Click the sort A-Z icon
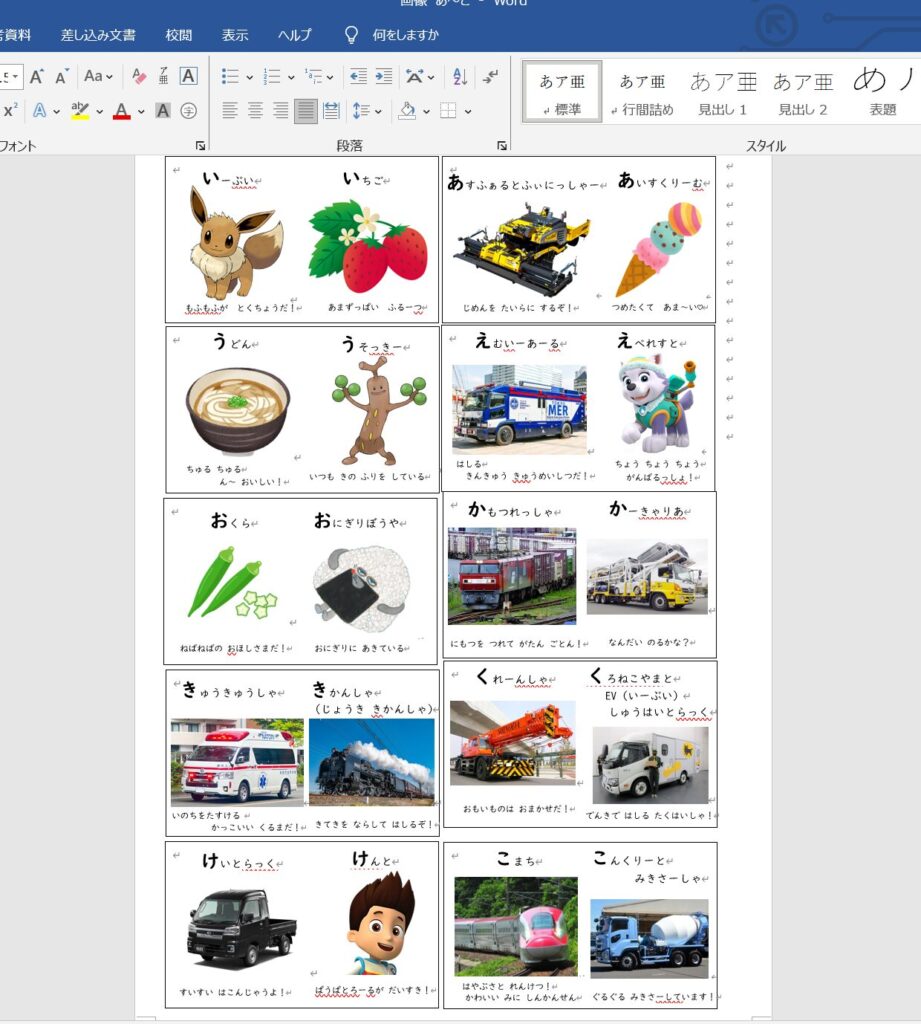This screenshot has height=1024, width=921. [x=459, y=77]
